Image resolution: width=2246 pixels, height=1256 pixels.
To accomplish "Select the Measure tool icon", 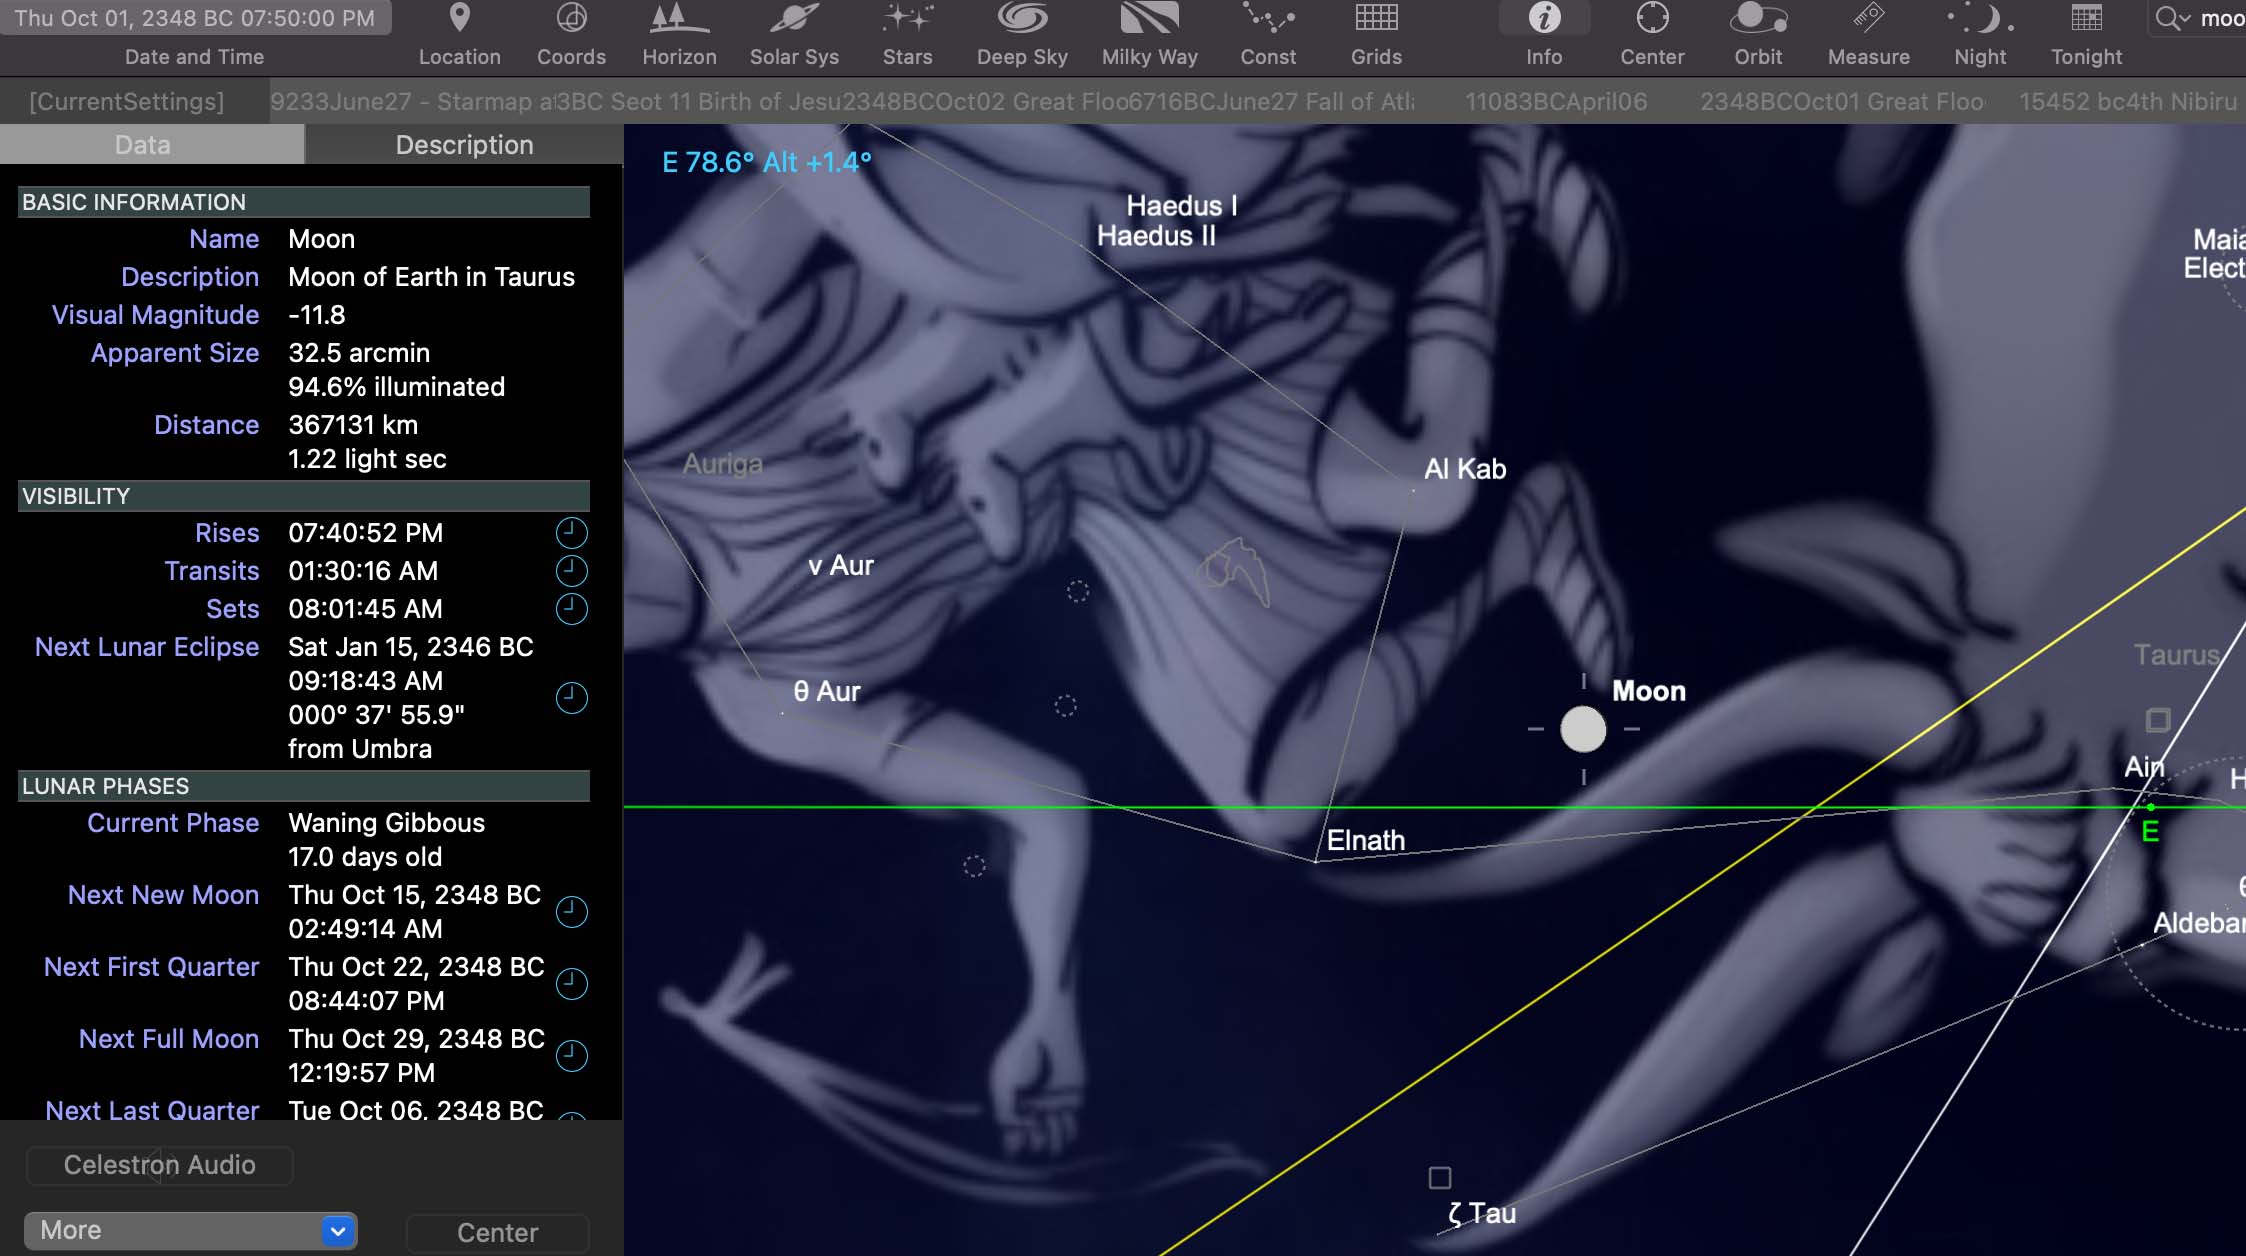I will [x=1868, y=18].
